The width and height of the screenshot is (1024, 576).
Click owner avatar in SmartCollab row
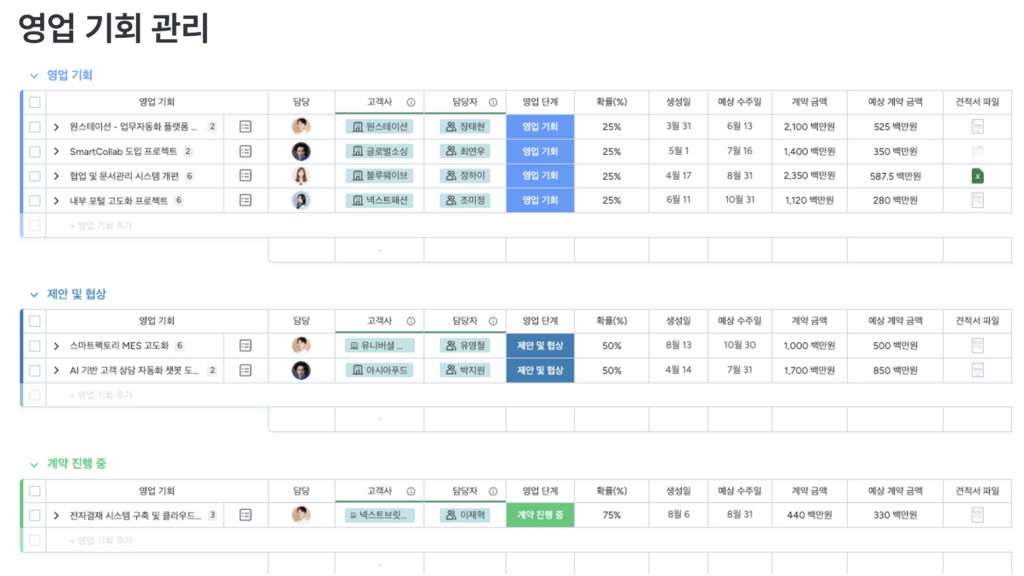coord(301,152)
